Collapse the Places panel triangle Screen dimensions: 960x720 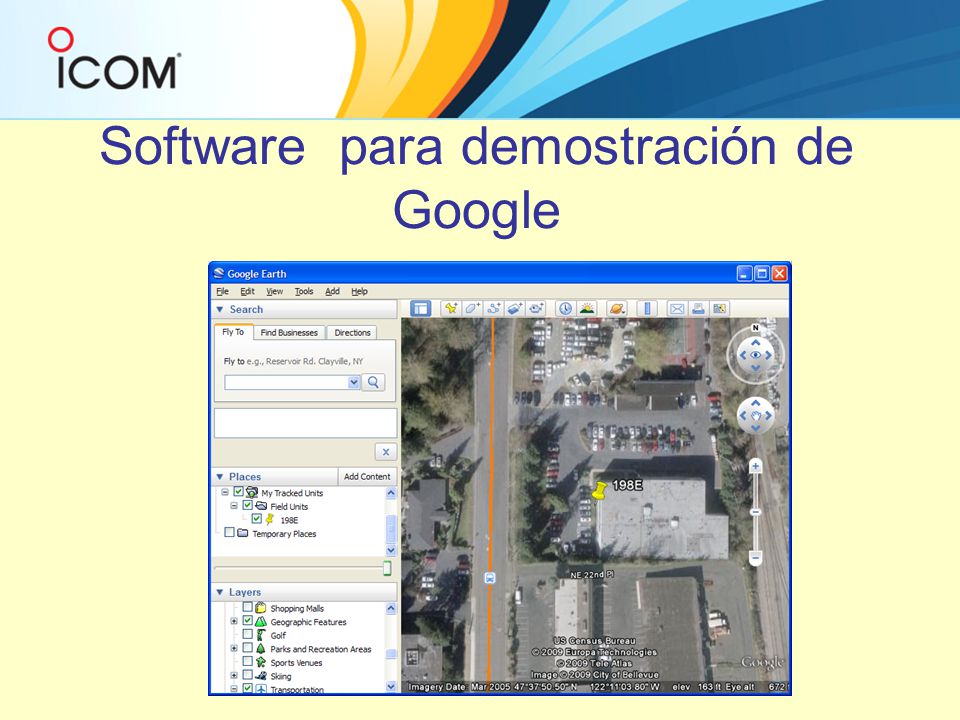click(x=220, y=477)
